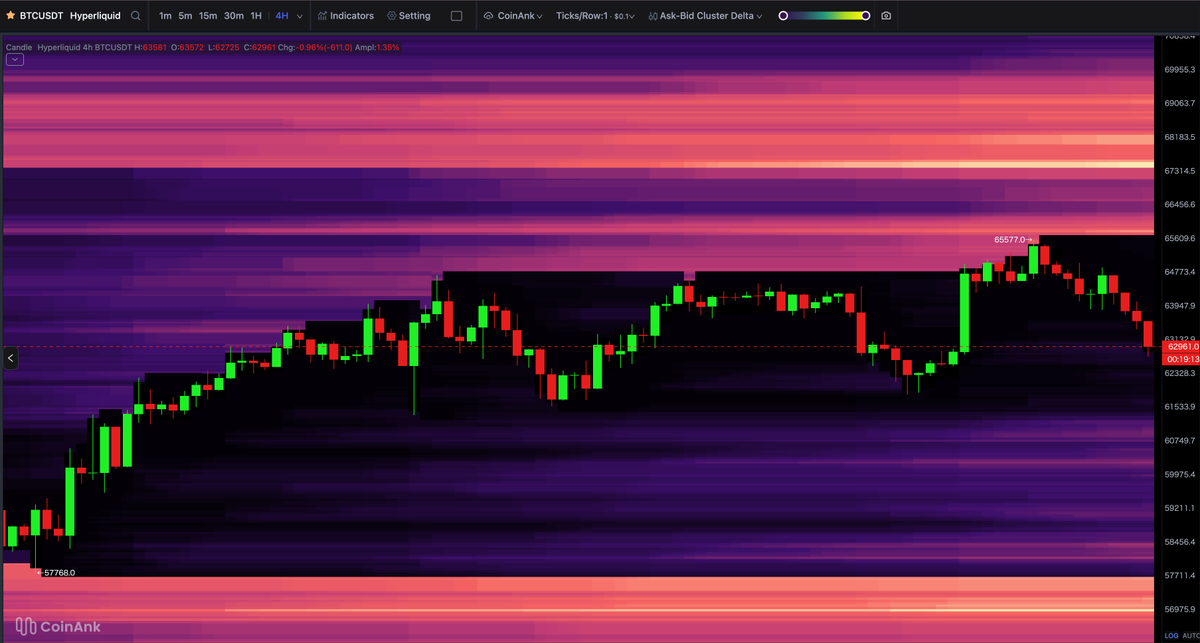Switch to the 30m timeframe
1200x643 pixels.
tap(234, 16)
